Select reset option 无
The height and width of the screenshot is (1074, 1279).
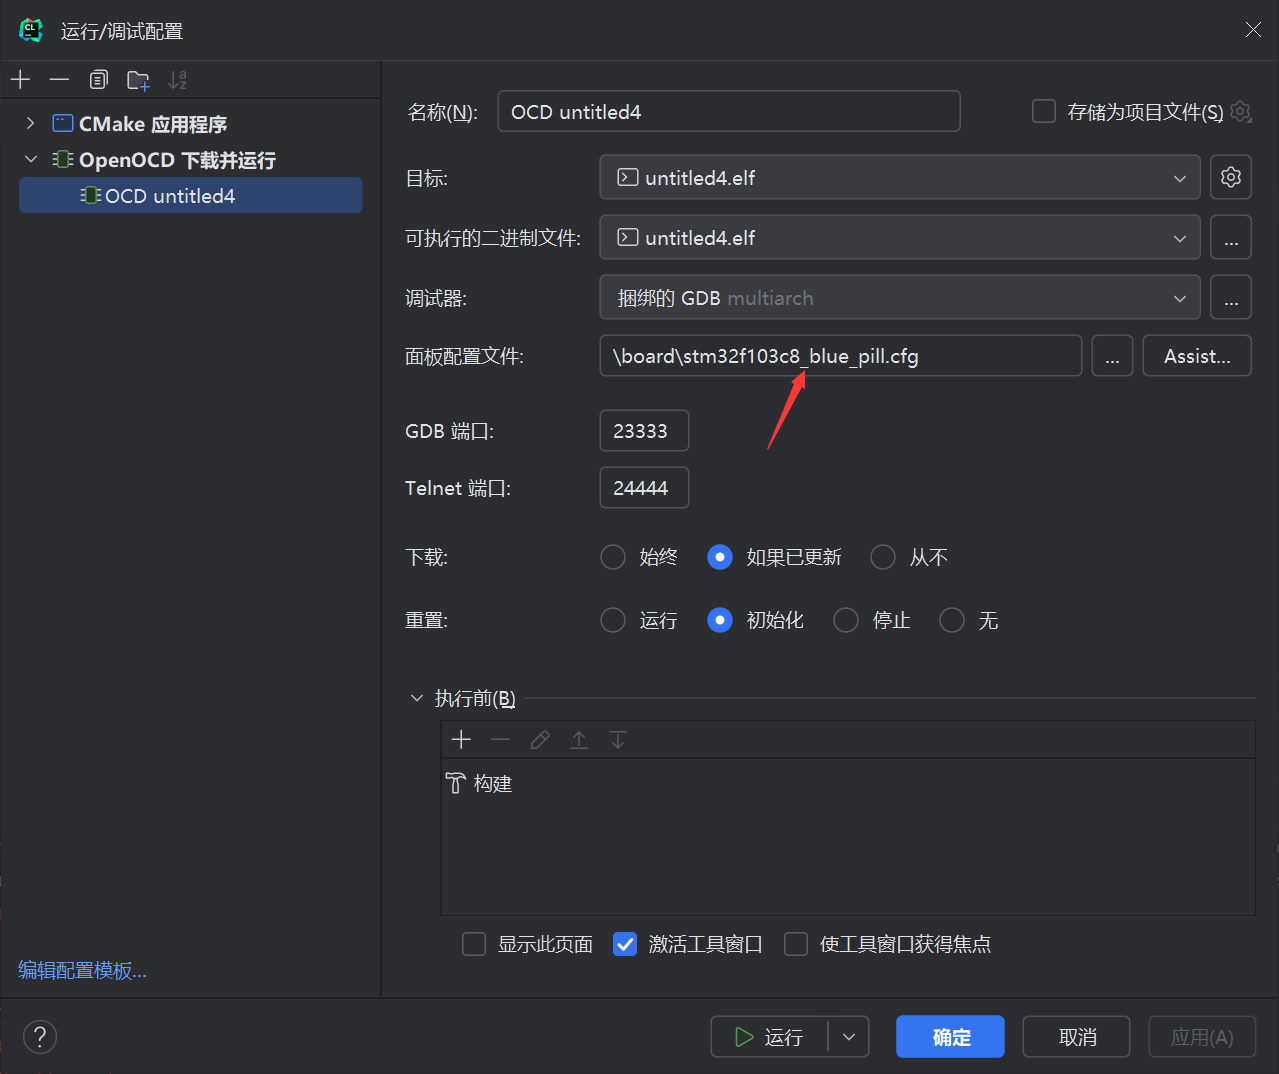pos(952,620)
